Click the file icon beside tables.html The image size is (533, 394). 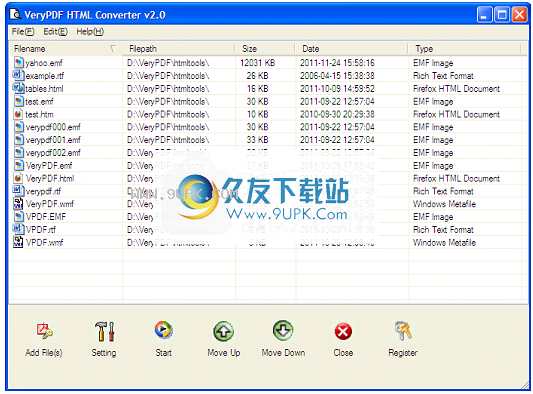[18, 88]
